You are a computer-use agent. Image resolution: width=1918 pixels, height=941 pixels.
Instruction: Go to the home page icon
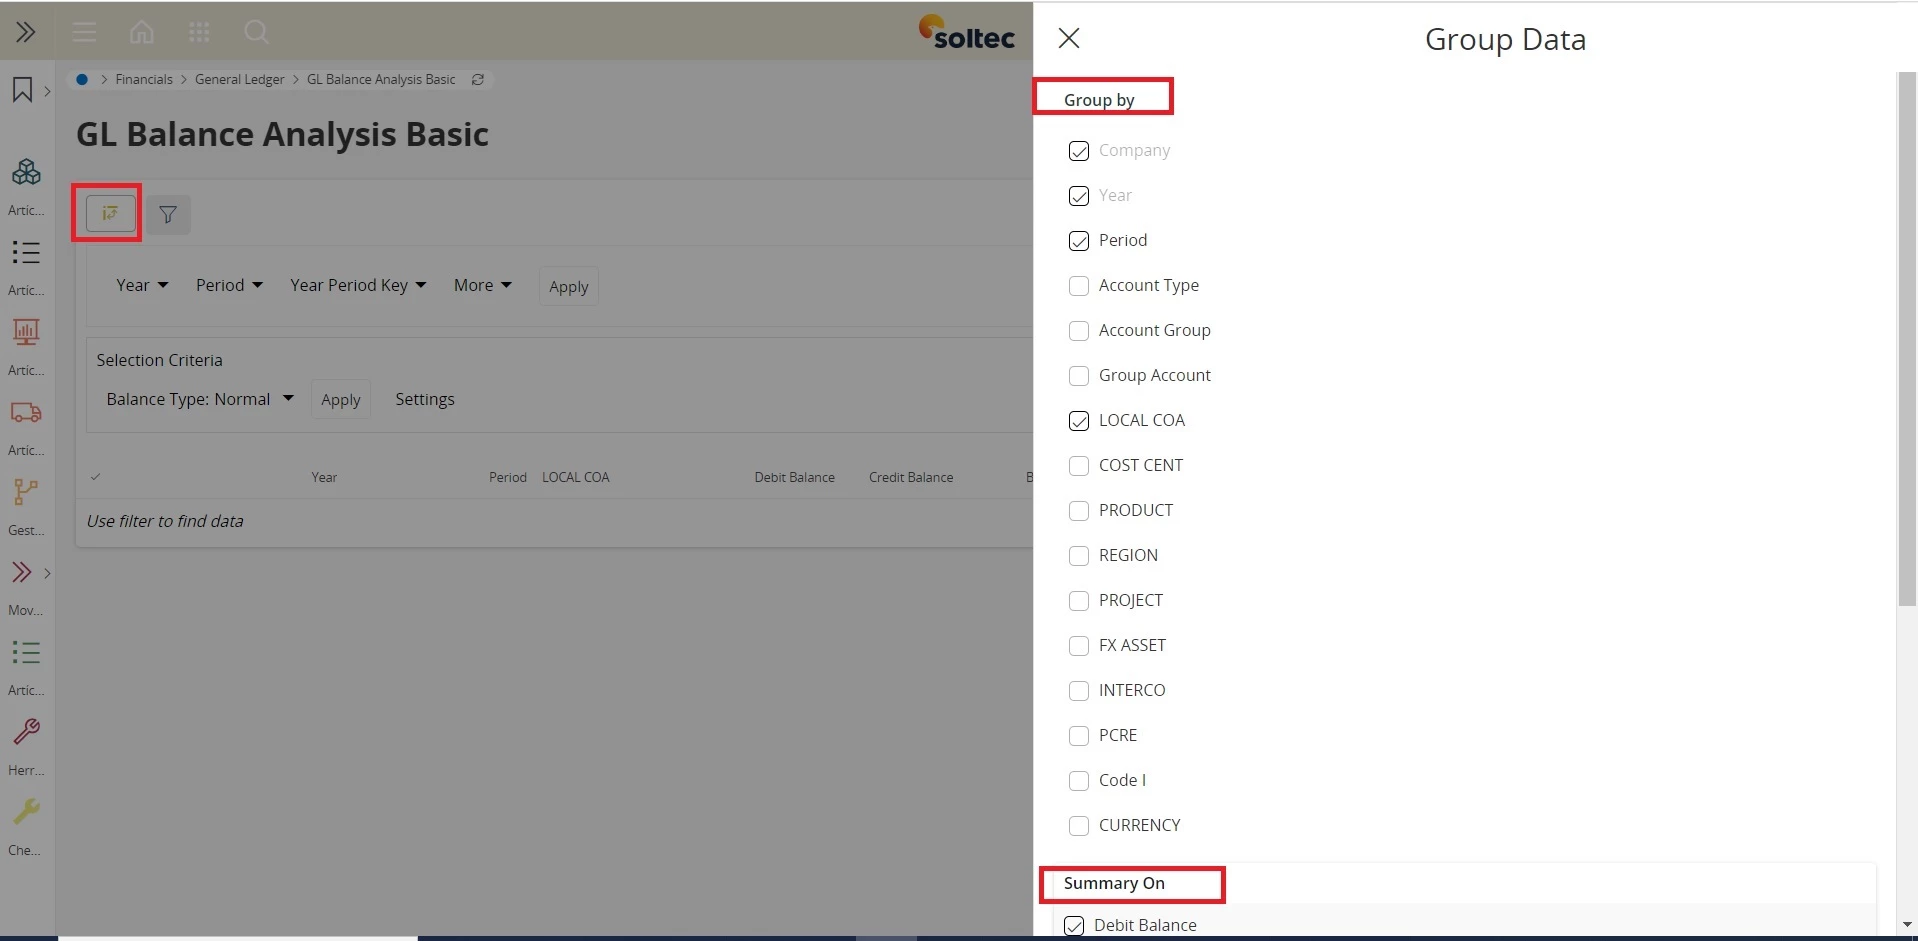(142, 32)
